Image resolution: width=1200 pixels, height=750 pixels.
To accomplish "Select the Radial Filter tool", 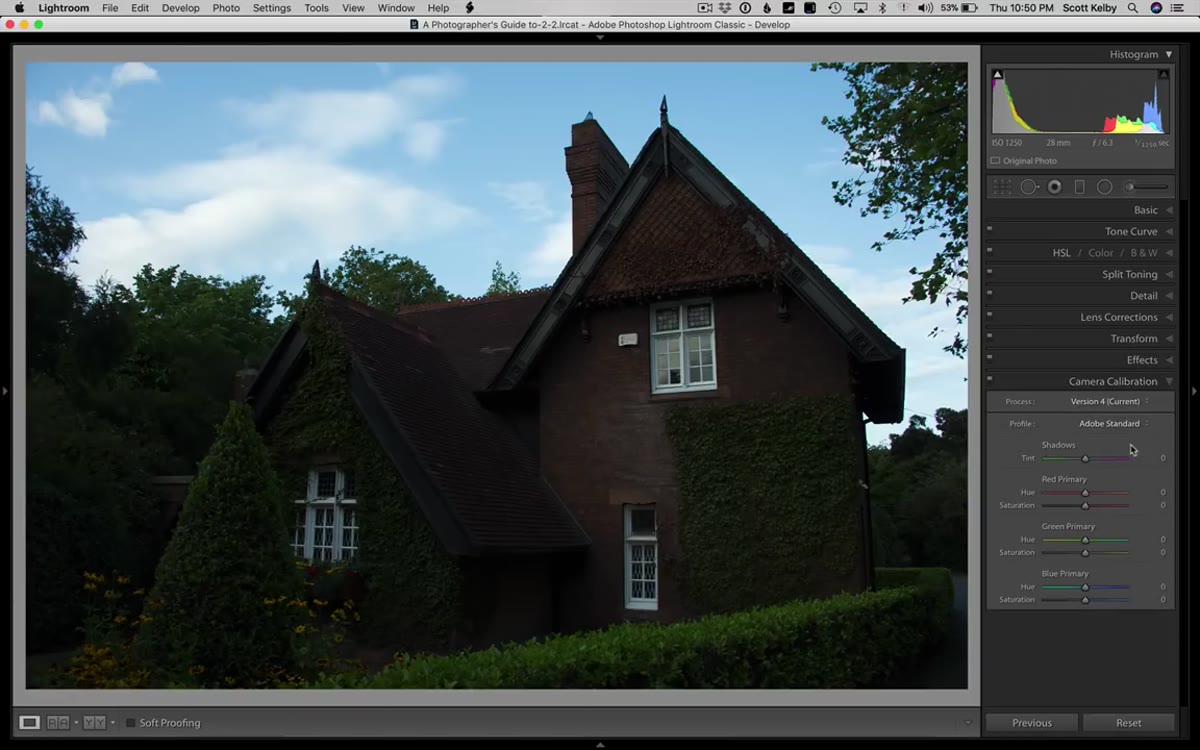I will point(1104,187).
